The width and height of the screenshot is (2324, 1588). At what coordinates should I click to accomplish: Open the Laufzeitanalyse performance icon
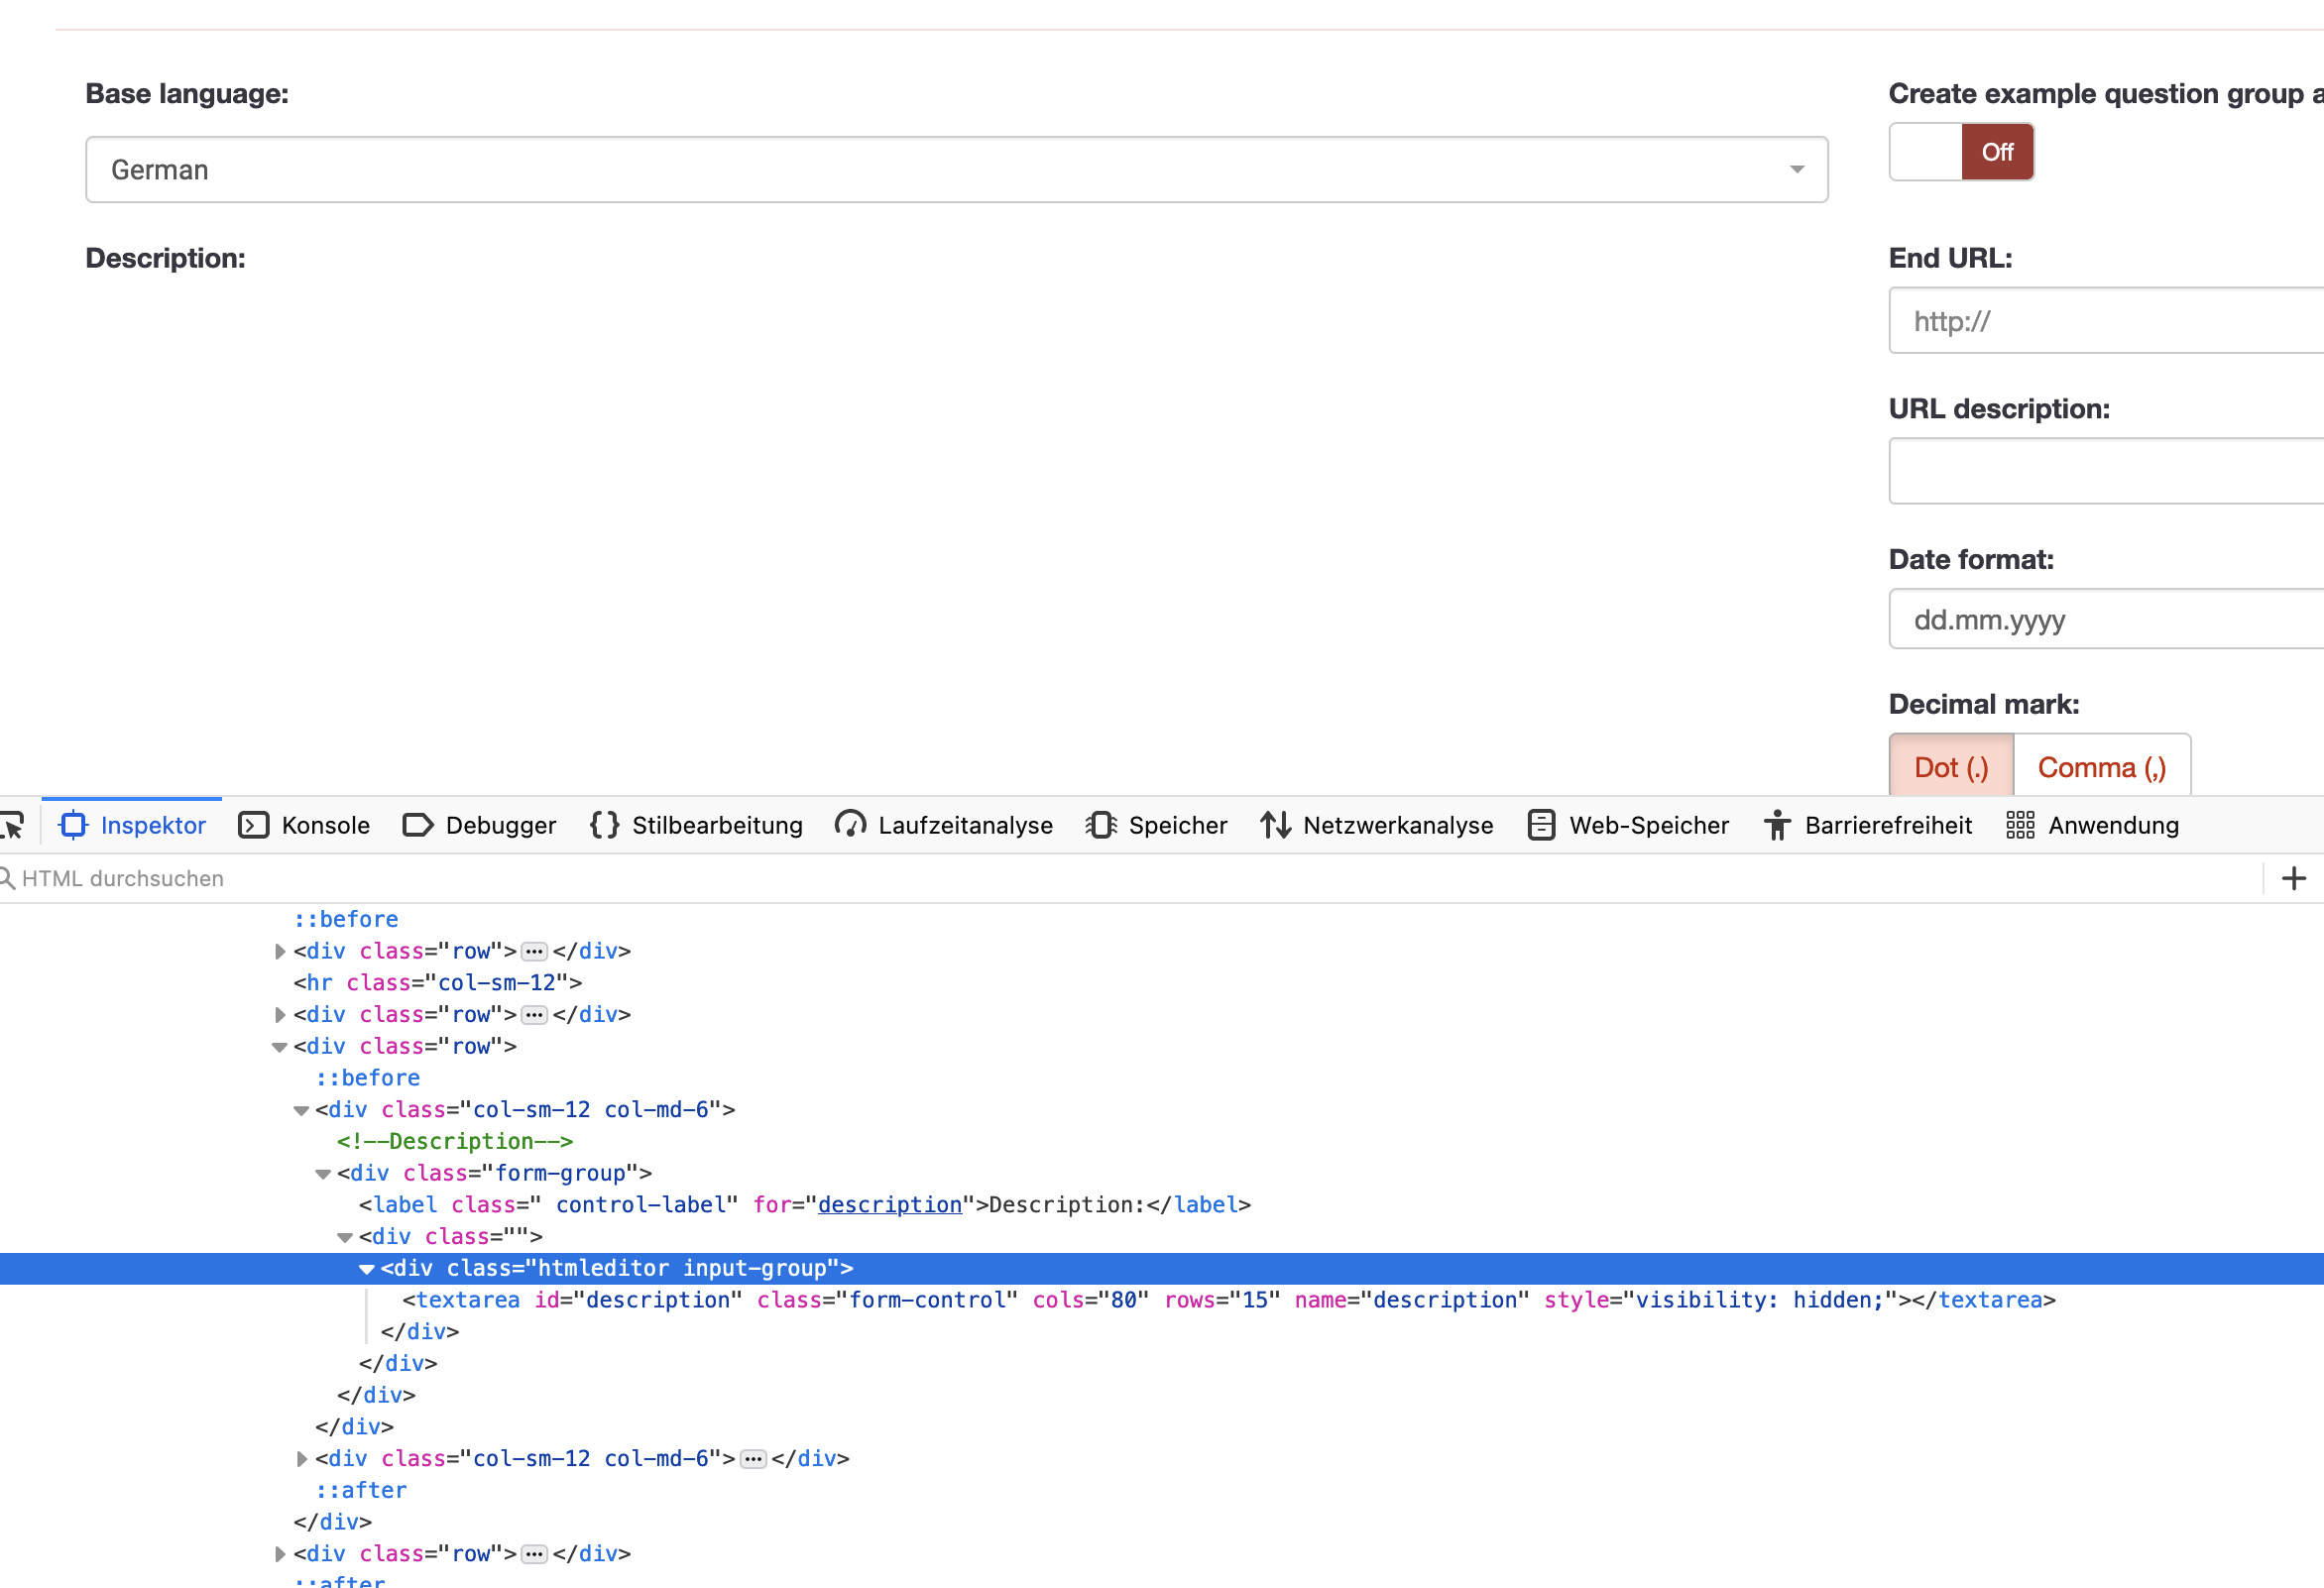pyautogui.click(x=850, y=825)
